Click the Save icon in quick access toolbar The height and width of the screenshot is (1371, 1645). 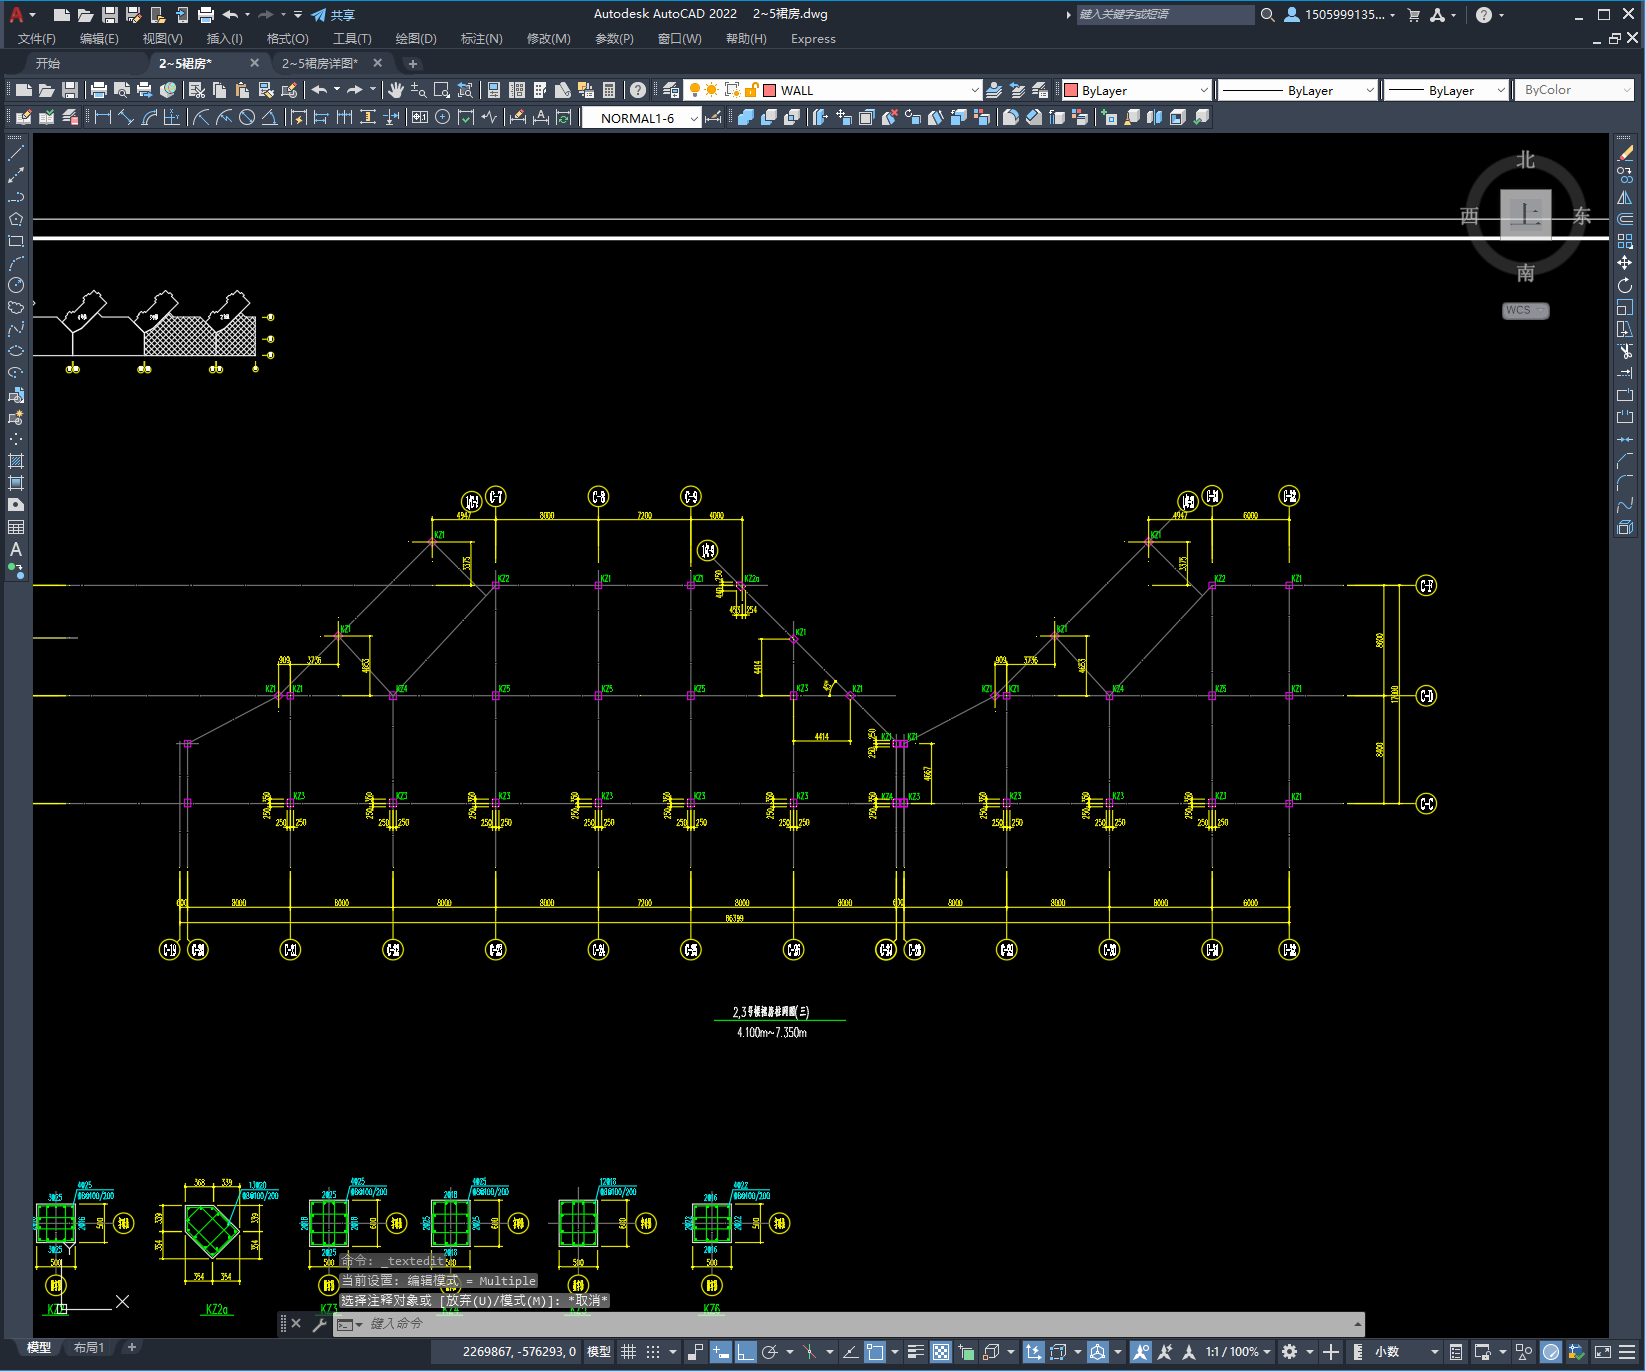click(x=110, y=15)
